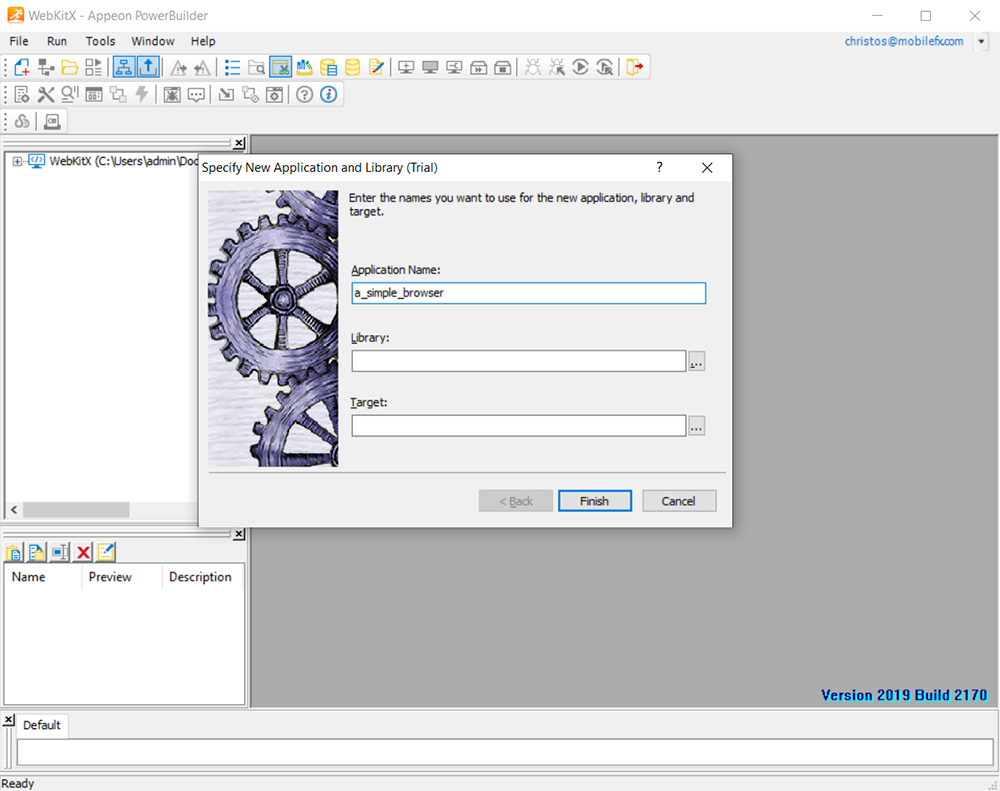Click the arrow-into-box toolbar icon
Image resolution: width=1000 pixels, height=791 pixels.
click(x=226, y=94)
